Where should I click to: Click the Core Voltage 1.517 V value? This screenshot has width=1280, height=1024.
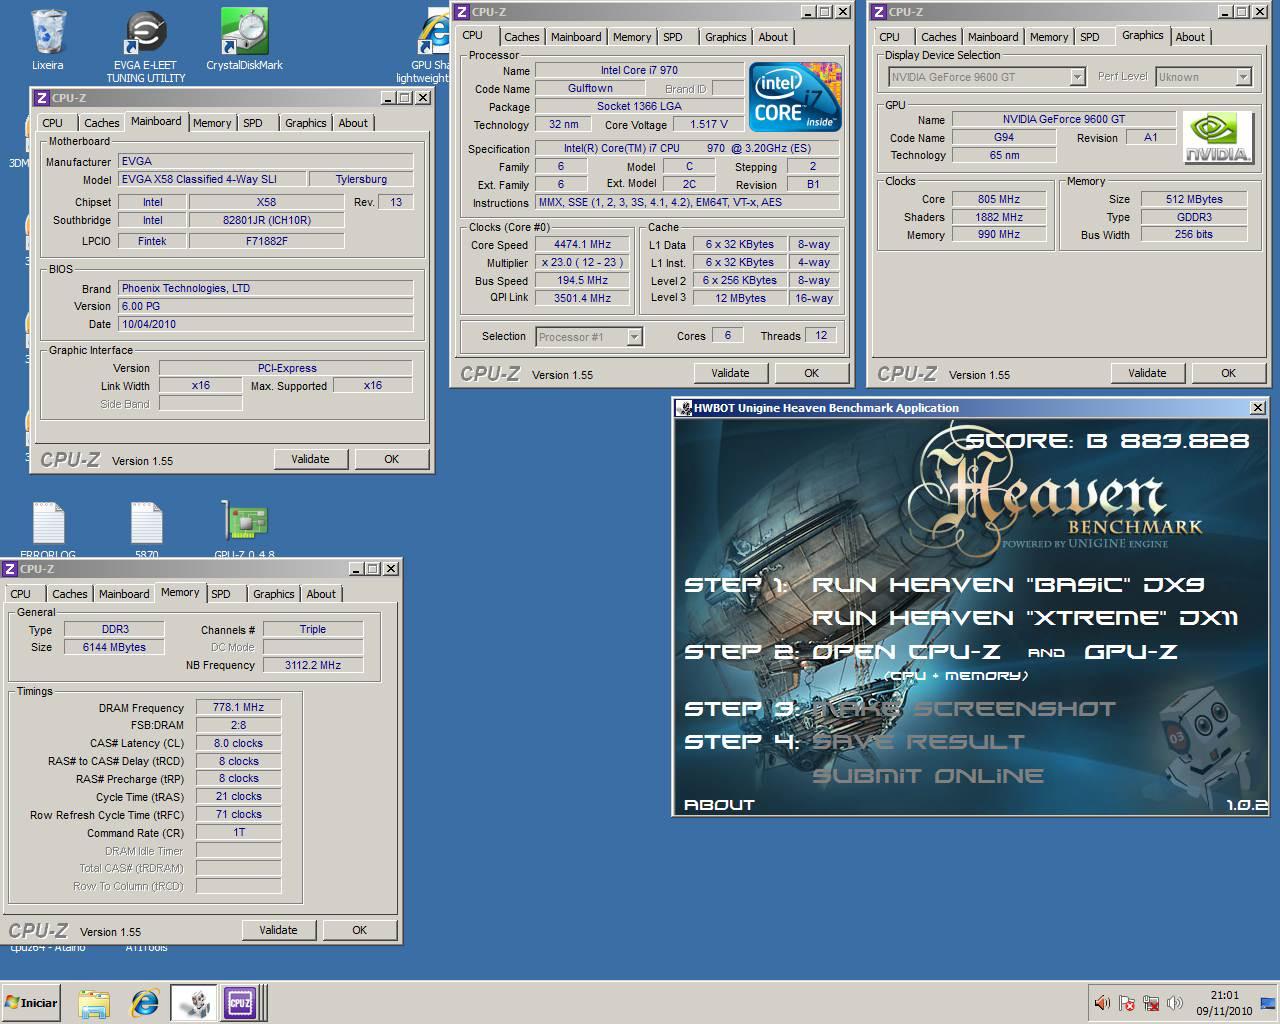pos(709,125)
